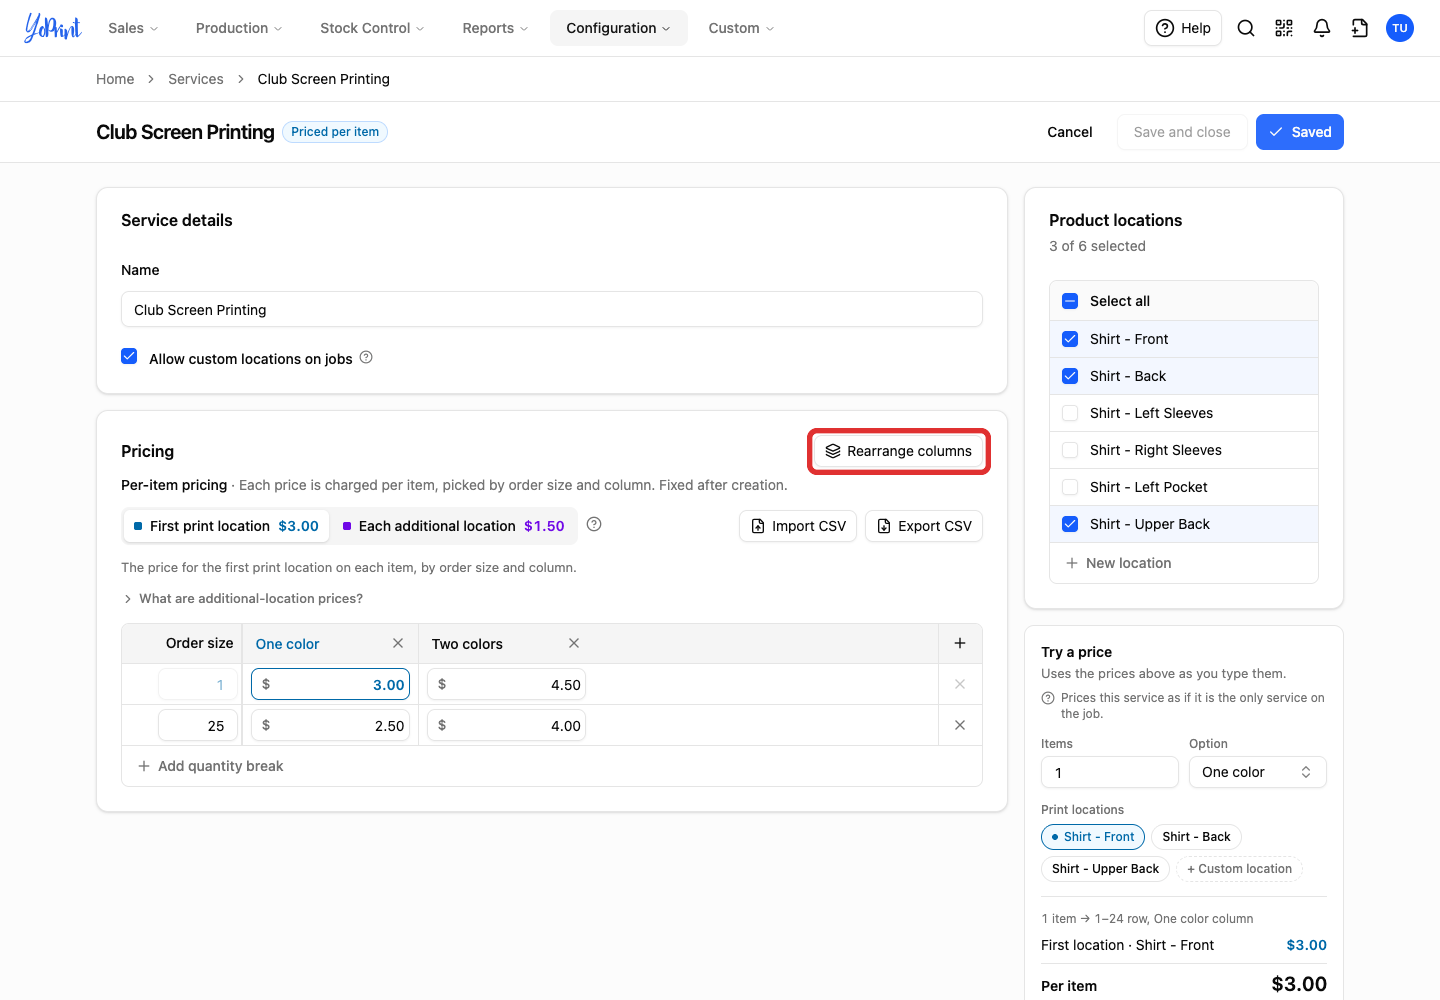The image size is (1440, 1000).
Task: Open the QR code scanner icon
Action: pos(1284,28)
